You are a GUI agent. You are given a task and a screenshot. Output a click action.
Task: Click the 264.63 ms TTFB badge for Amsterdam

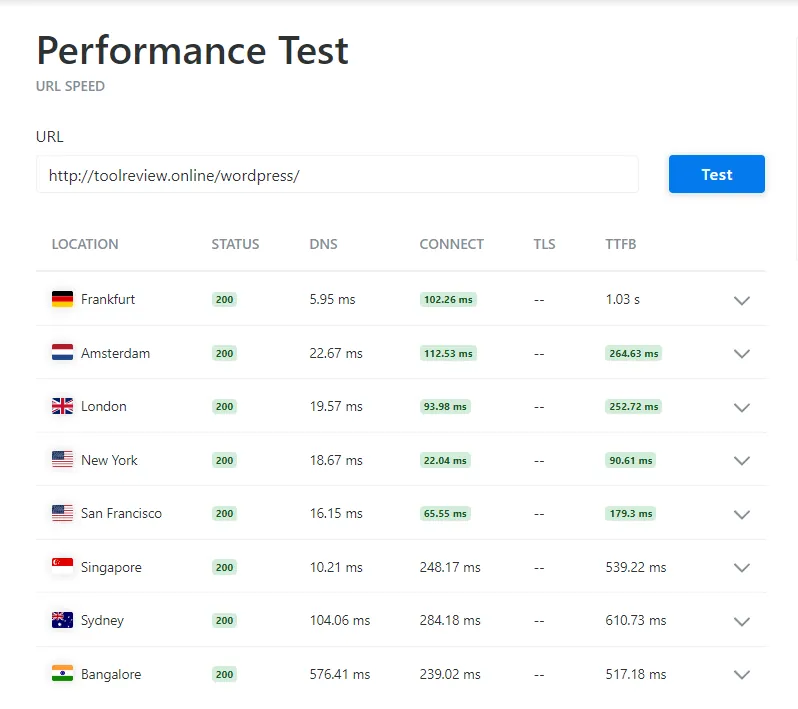(x=634, y=353)
